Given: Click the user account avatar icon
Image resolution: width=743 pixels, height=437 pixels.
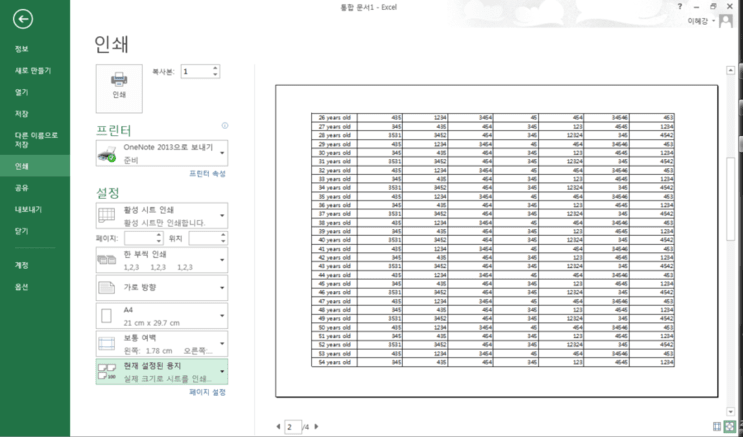Looking at the screenshot, I should tap(725, 21).
